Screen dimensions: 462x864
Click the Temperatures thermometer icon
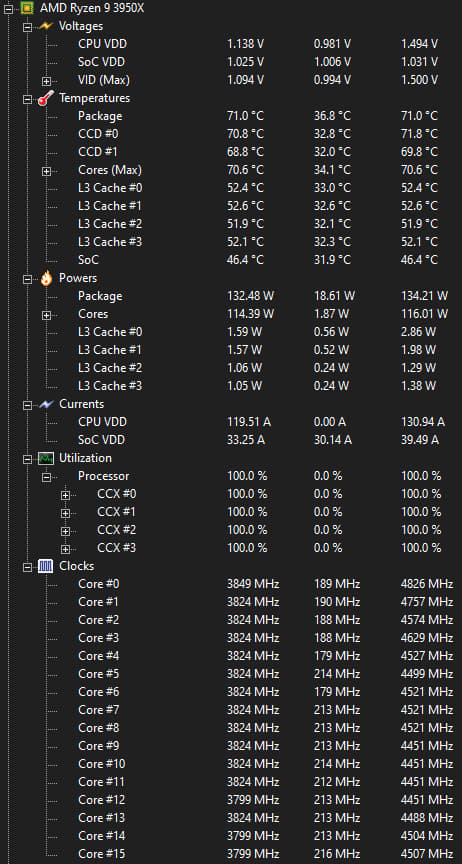coord(46,99)
